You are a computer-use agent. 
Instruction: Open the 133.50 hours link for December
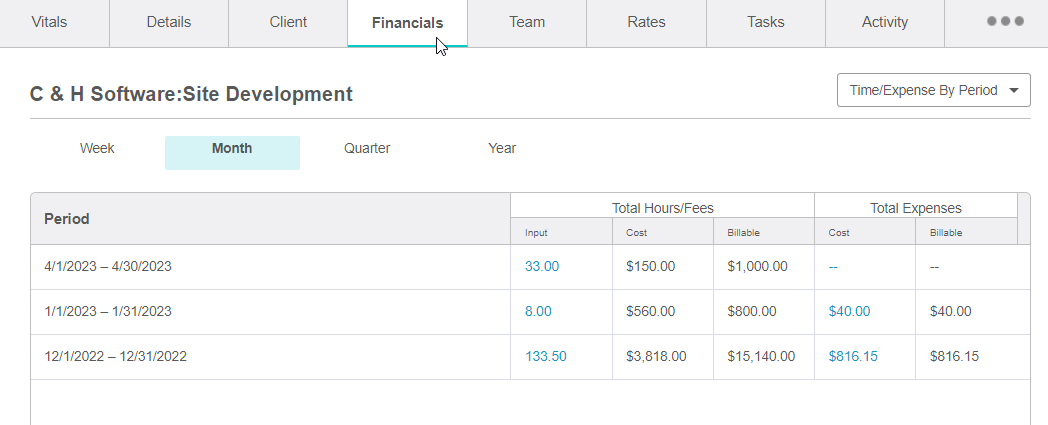[545, 357]
